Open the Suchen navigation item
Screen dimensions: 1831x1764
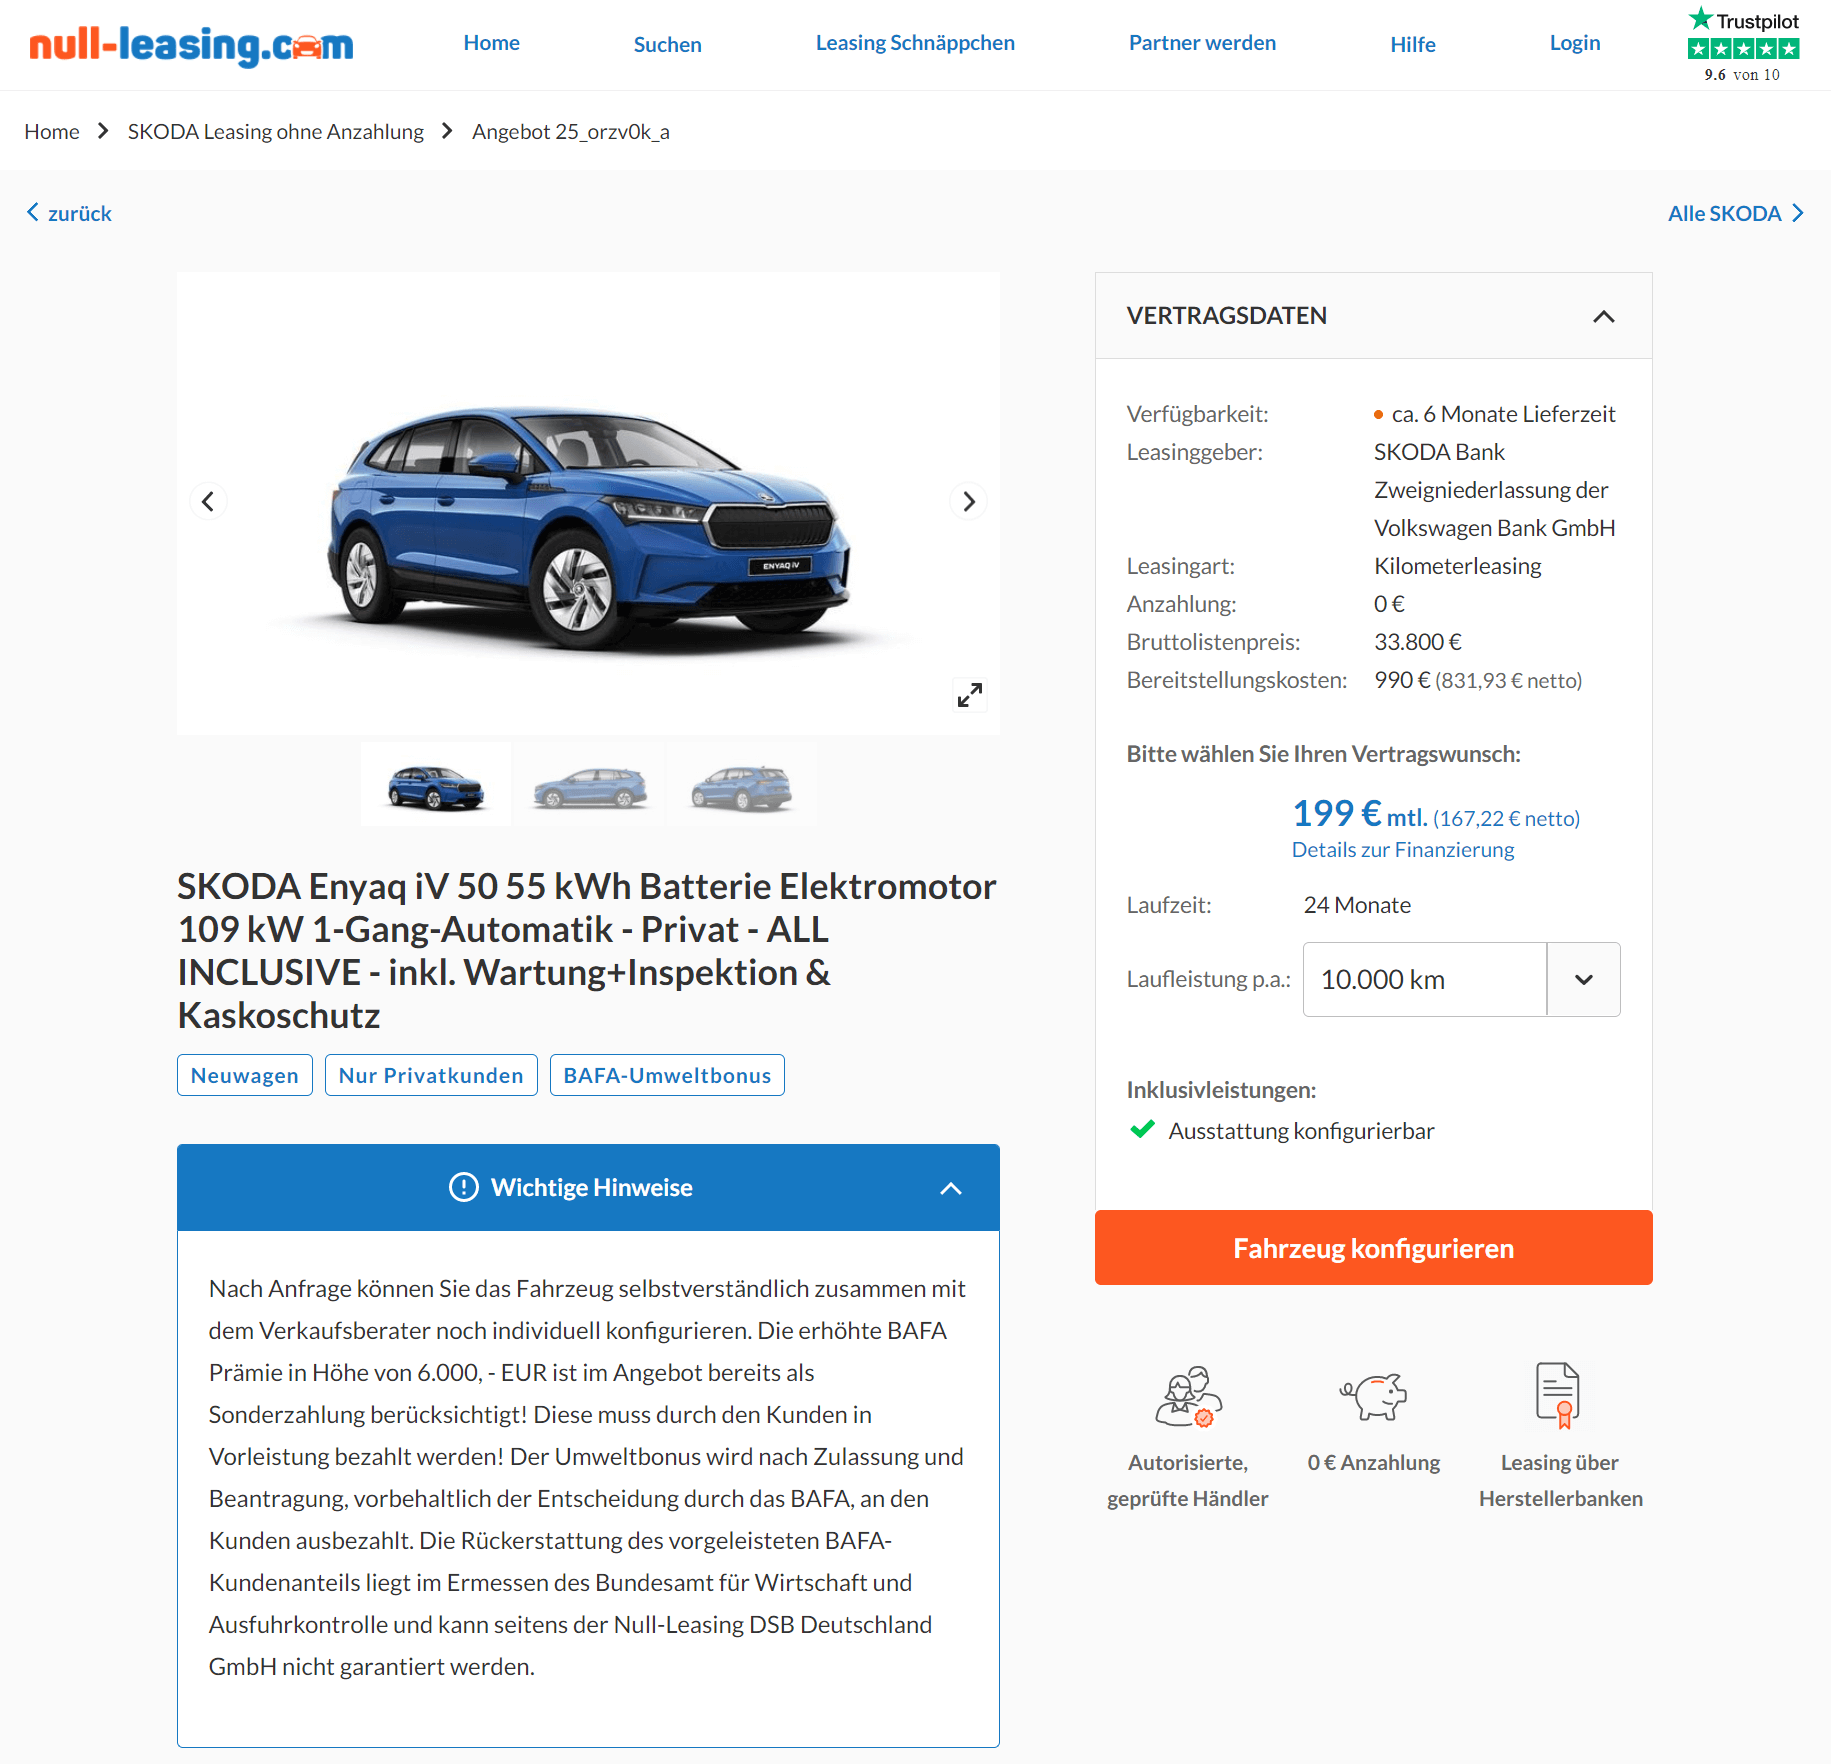point(667,45)
